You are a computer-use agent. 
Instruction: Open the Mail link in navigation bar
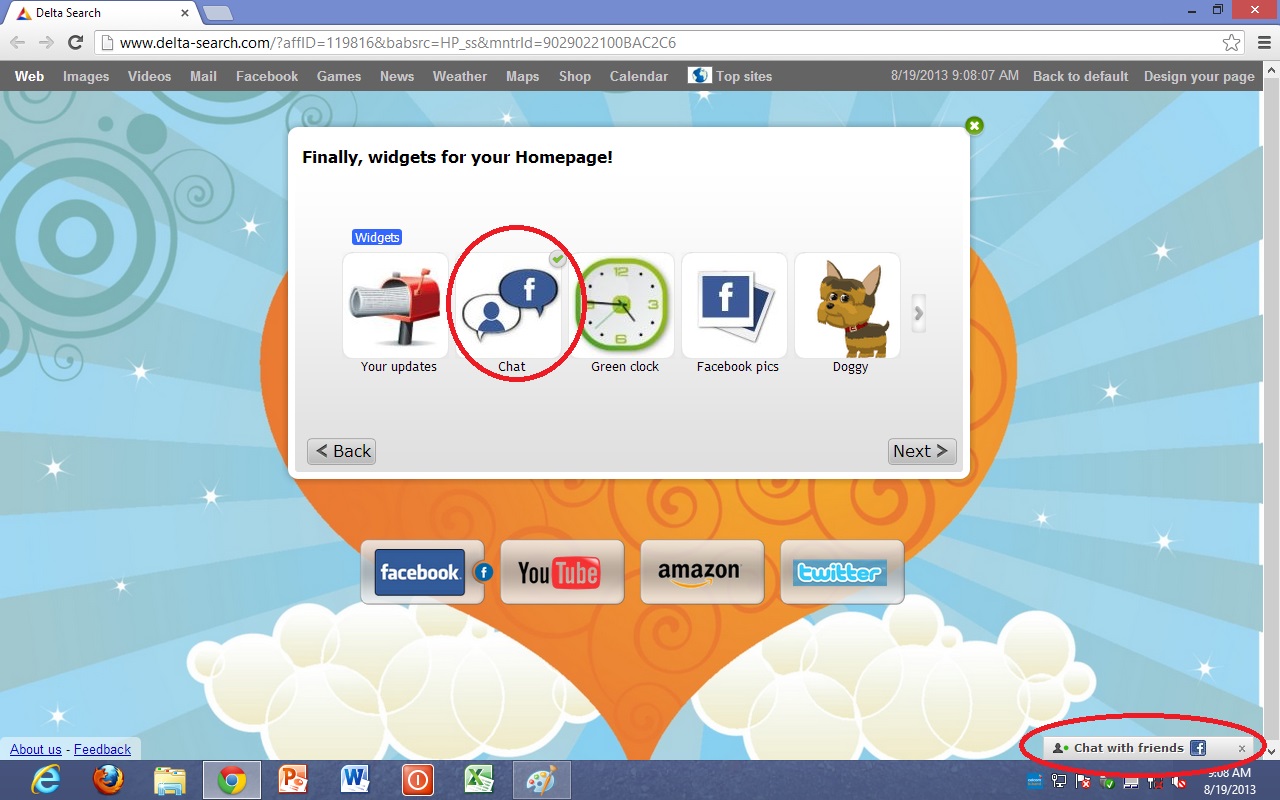click(203, 76)
